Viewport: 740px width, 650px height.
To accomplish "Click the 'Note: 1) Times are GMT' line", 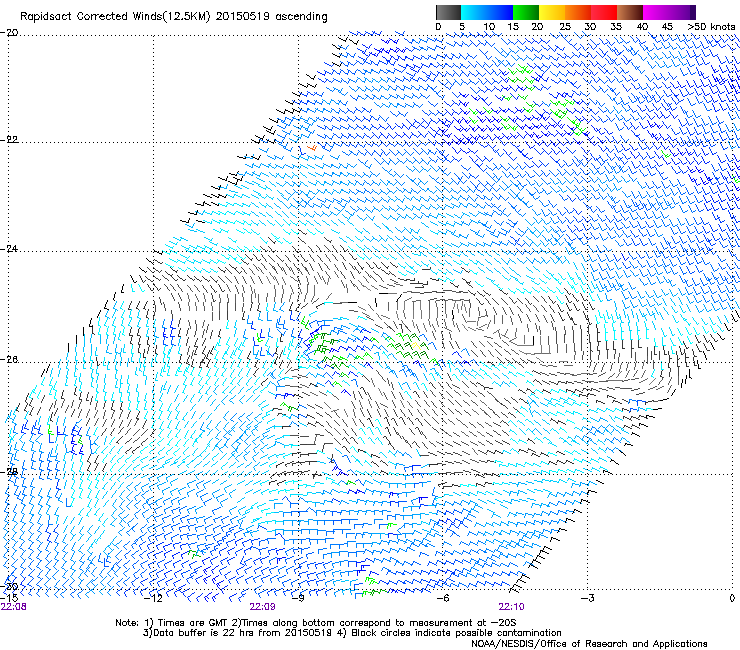I will (316, 623).
